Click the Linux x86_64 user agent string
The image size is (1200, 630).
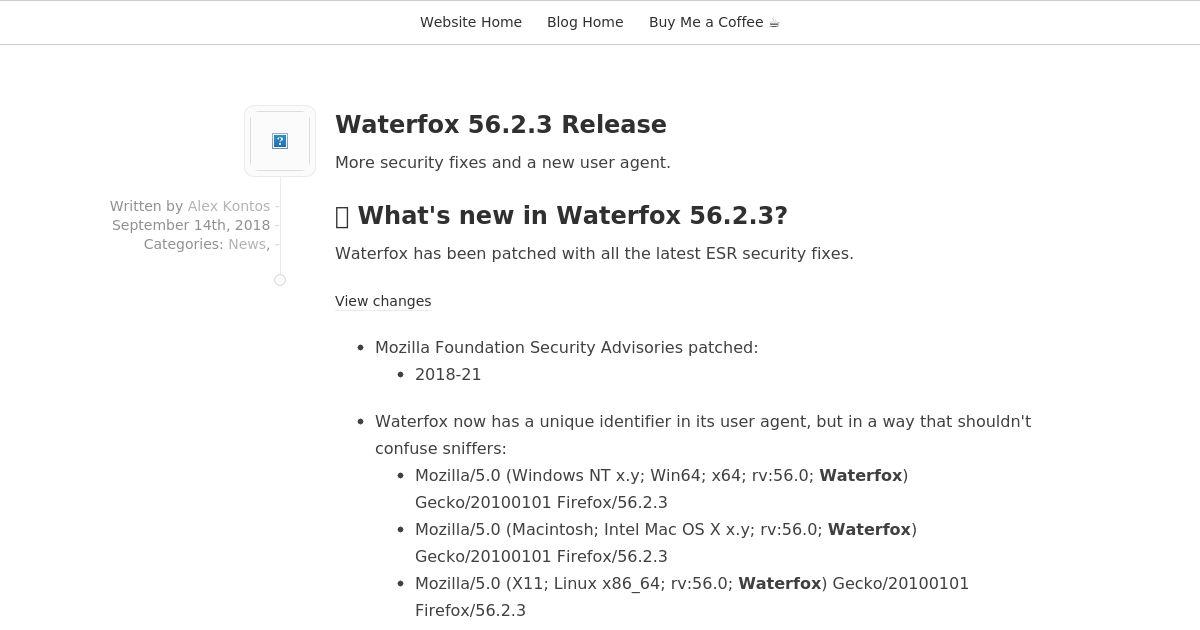pyautogui.click(x=692, y=597)
